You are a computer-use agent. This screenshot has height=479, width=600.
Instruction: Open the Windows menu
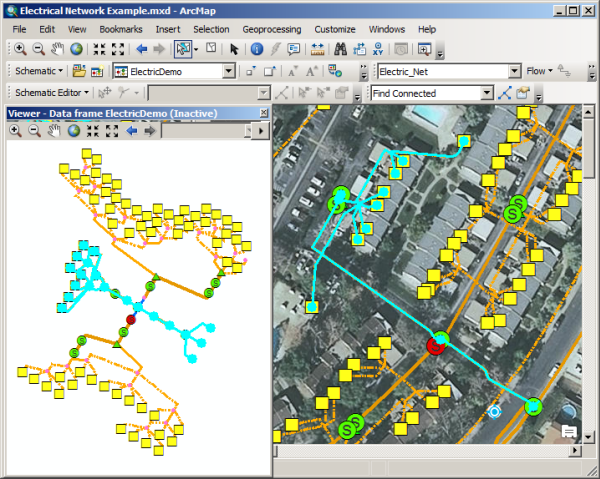tap(387, 29)
